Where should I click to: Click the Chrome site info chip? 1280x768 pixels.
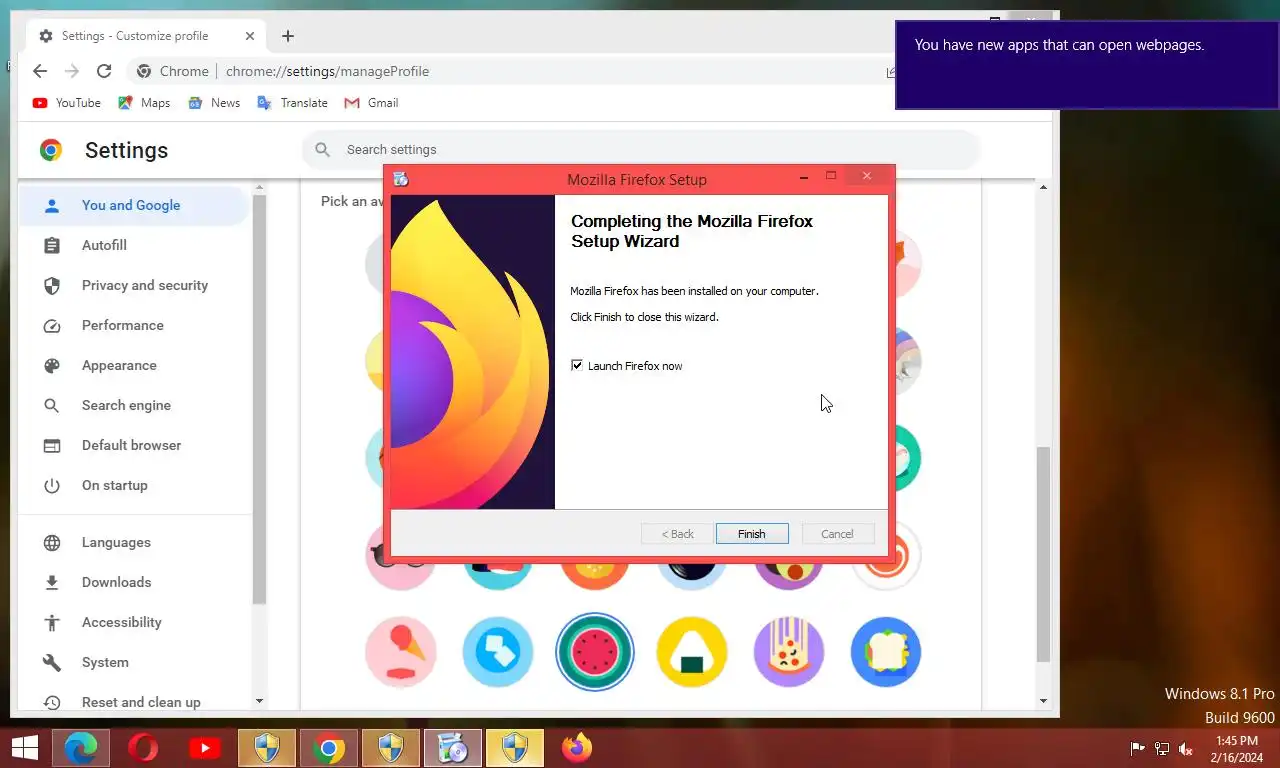click(x=173, y=71)
